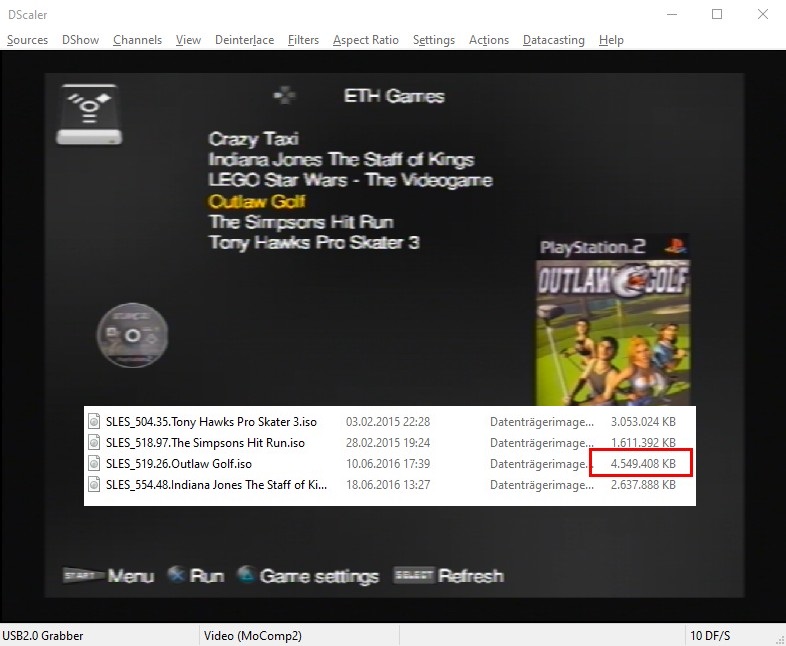786x646 pixels.
Task: Close the DScaler window
Action: 762,14
